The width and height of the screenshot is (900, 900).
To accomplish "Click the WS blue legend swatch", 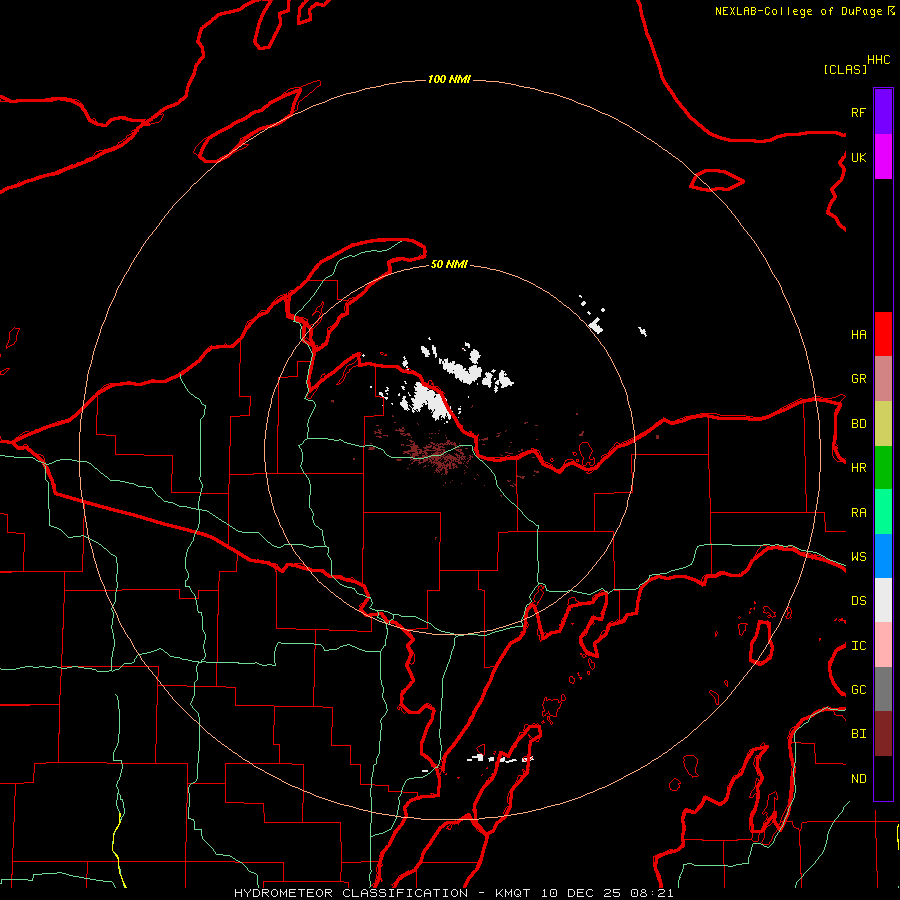I will 883,556.
